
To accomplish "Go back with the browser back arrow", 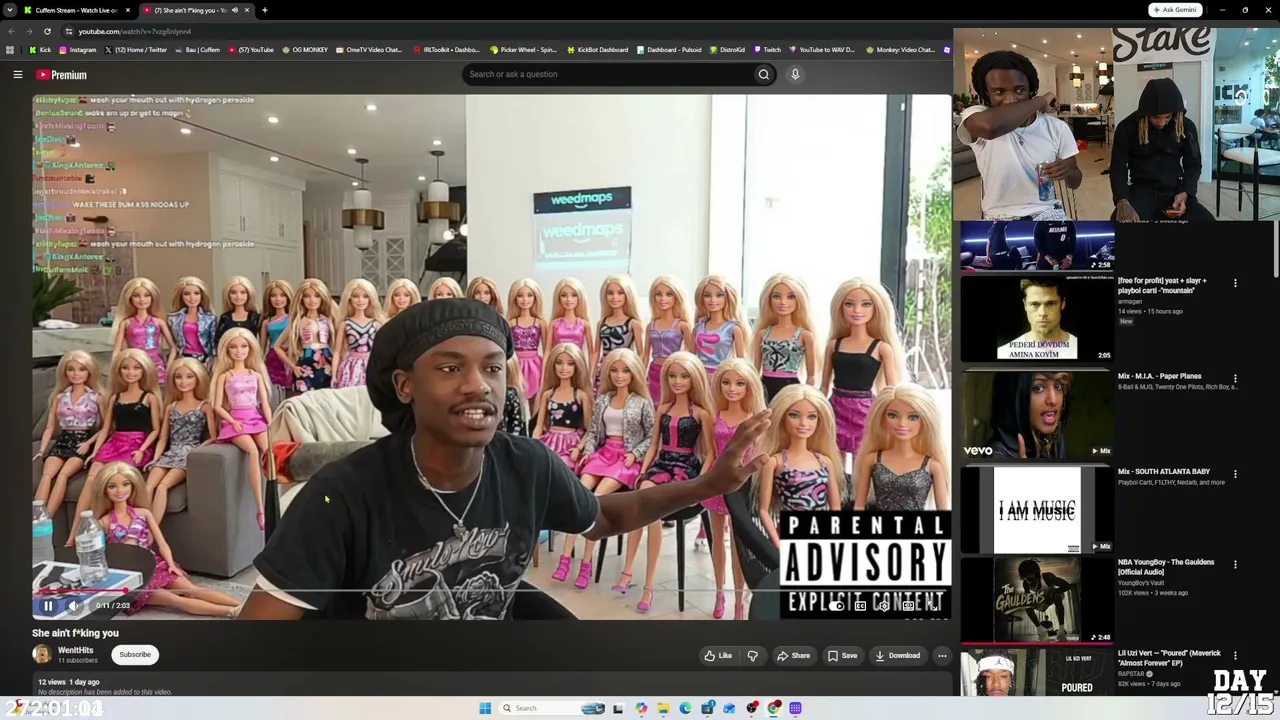I will tap(11, 32).
